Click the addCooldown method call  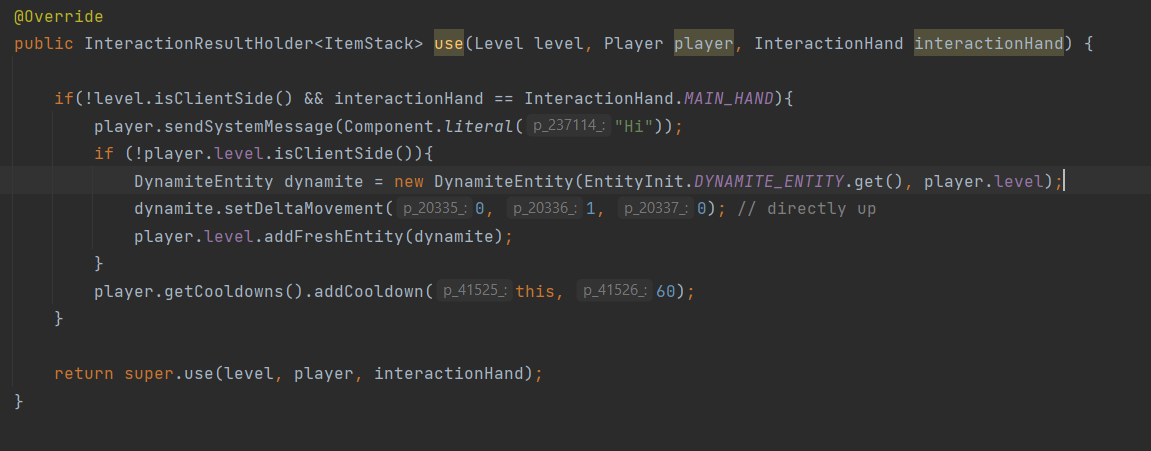coord(369,292)
